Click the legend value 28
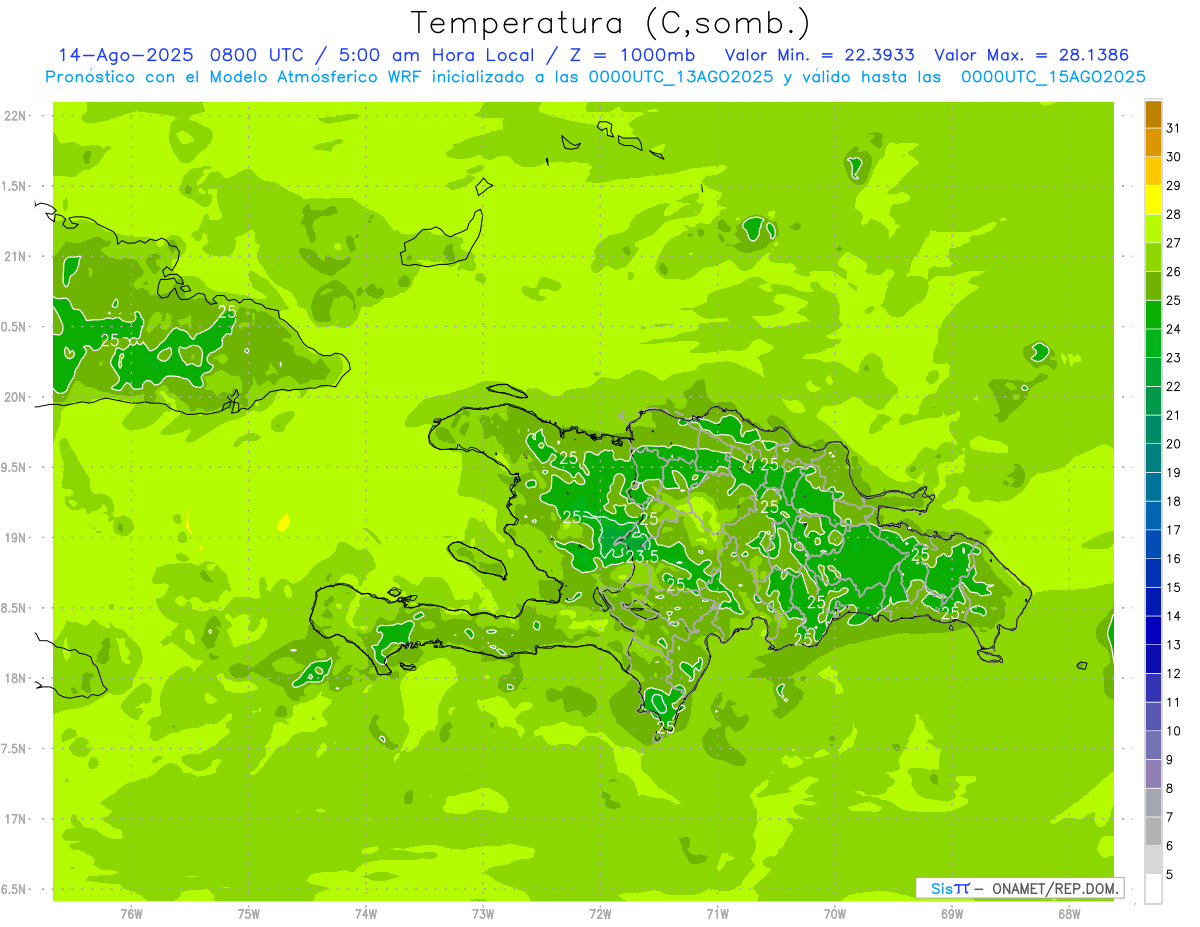The height and width of the screenshot is (927, 1200). tap(1173, 214)
